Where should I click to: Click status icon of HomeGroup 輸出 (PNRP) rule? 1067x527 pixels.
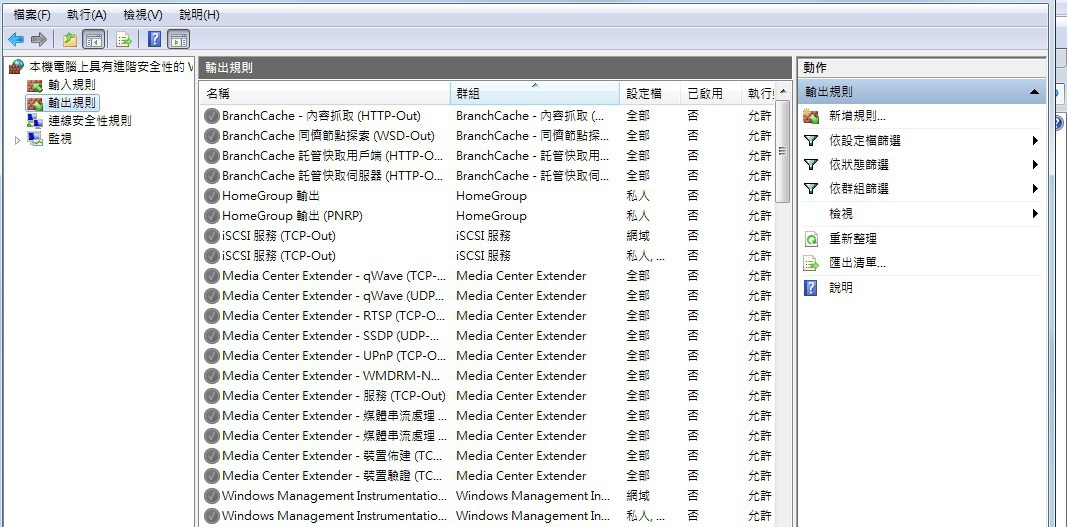212,216
